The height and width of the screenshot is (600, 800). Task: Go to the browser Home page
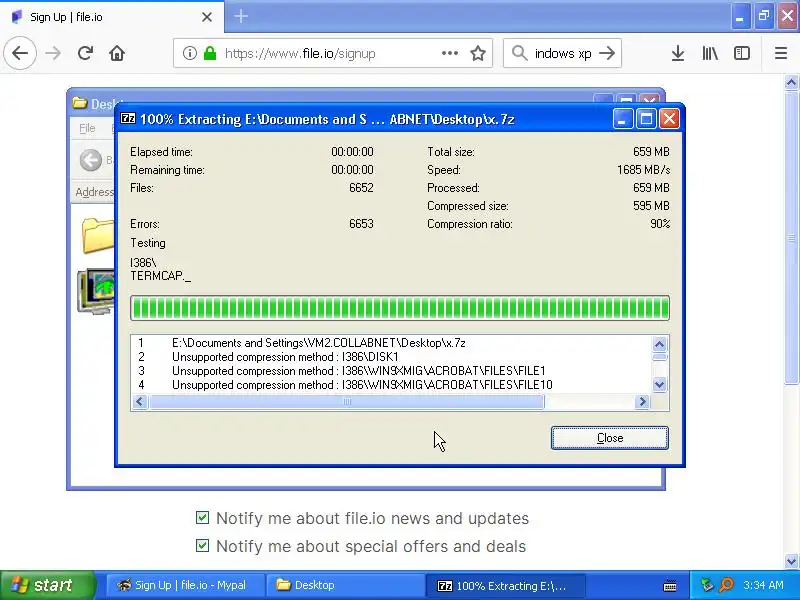[117, 53]
